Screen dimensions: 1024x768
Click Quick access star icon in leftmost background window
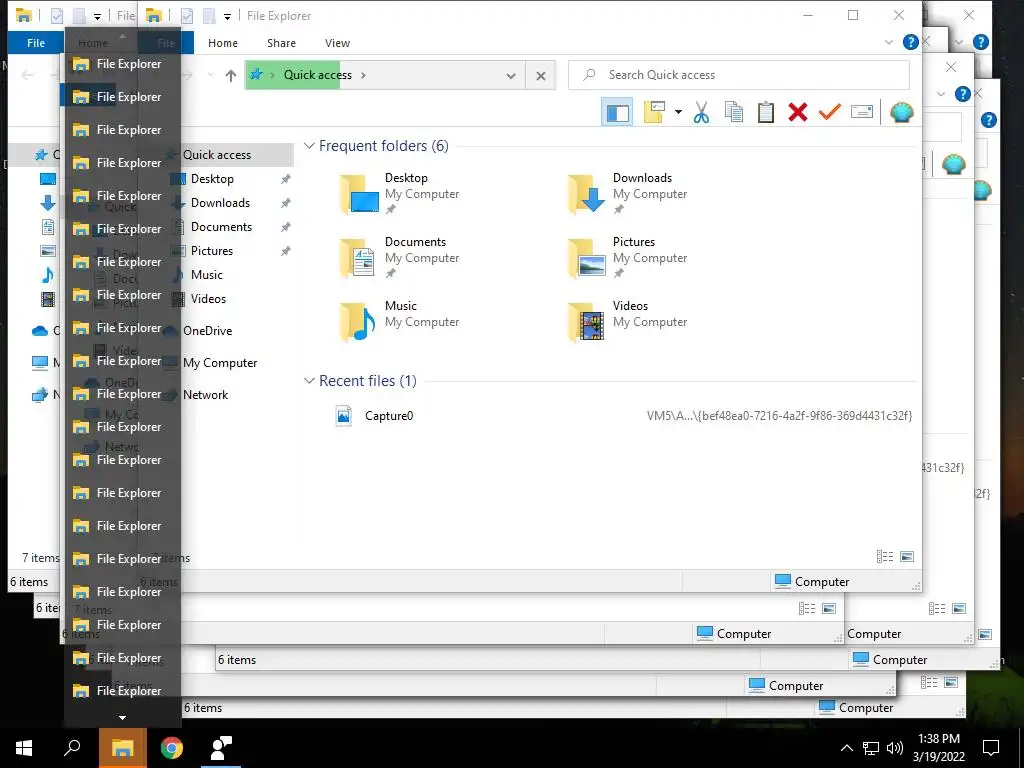(41, 155)
